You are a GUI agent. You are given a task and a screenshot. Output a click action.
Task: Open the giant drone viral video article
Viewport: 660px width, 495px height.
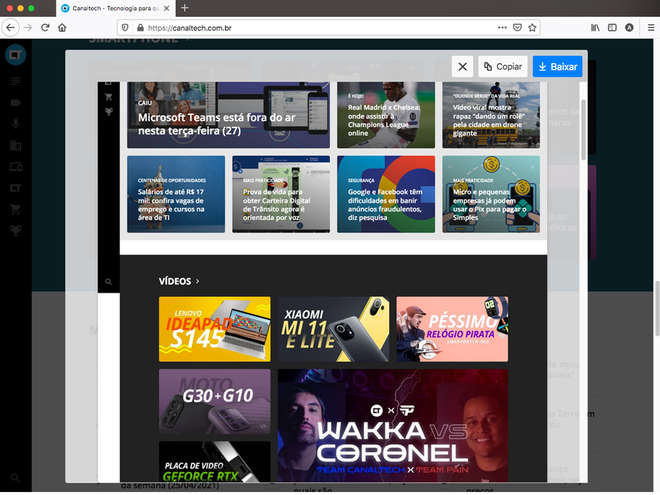pyautogui.click(x=491, y=115)
